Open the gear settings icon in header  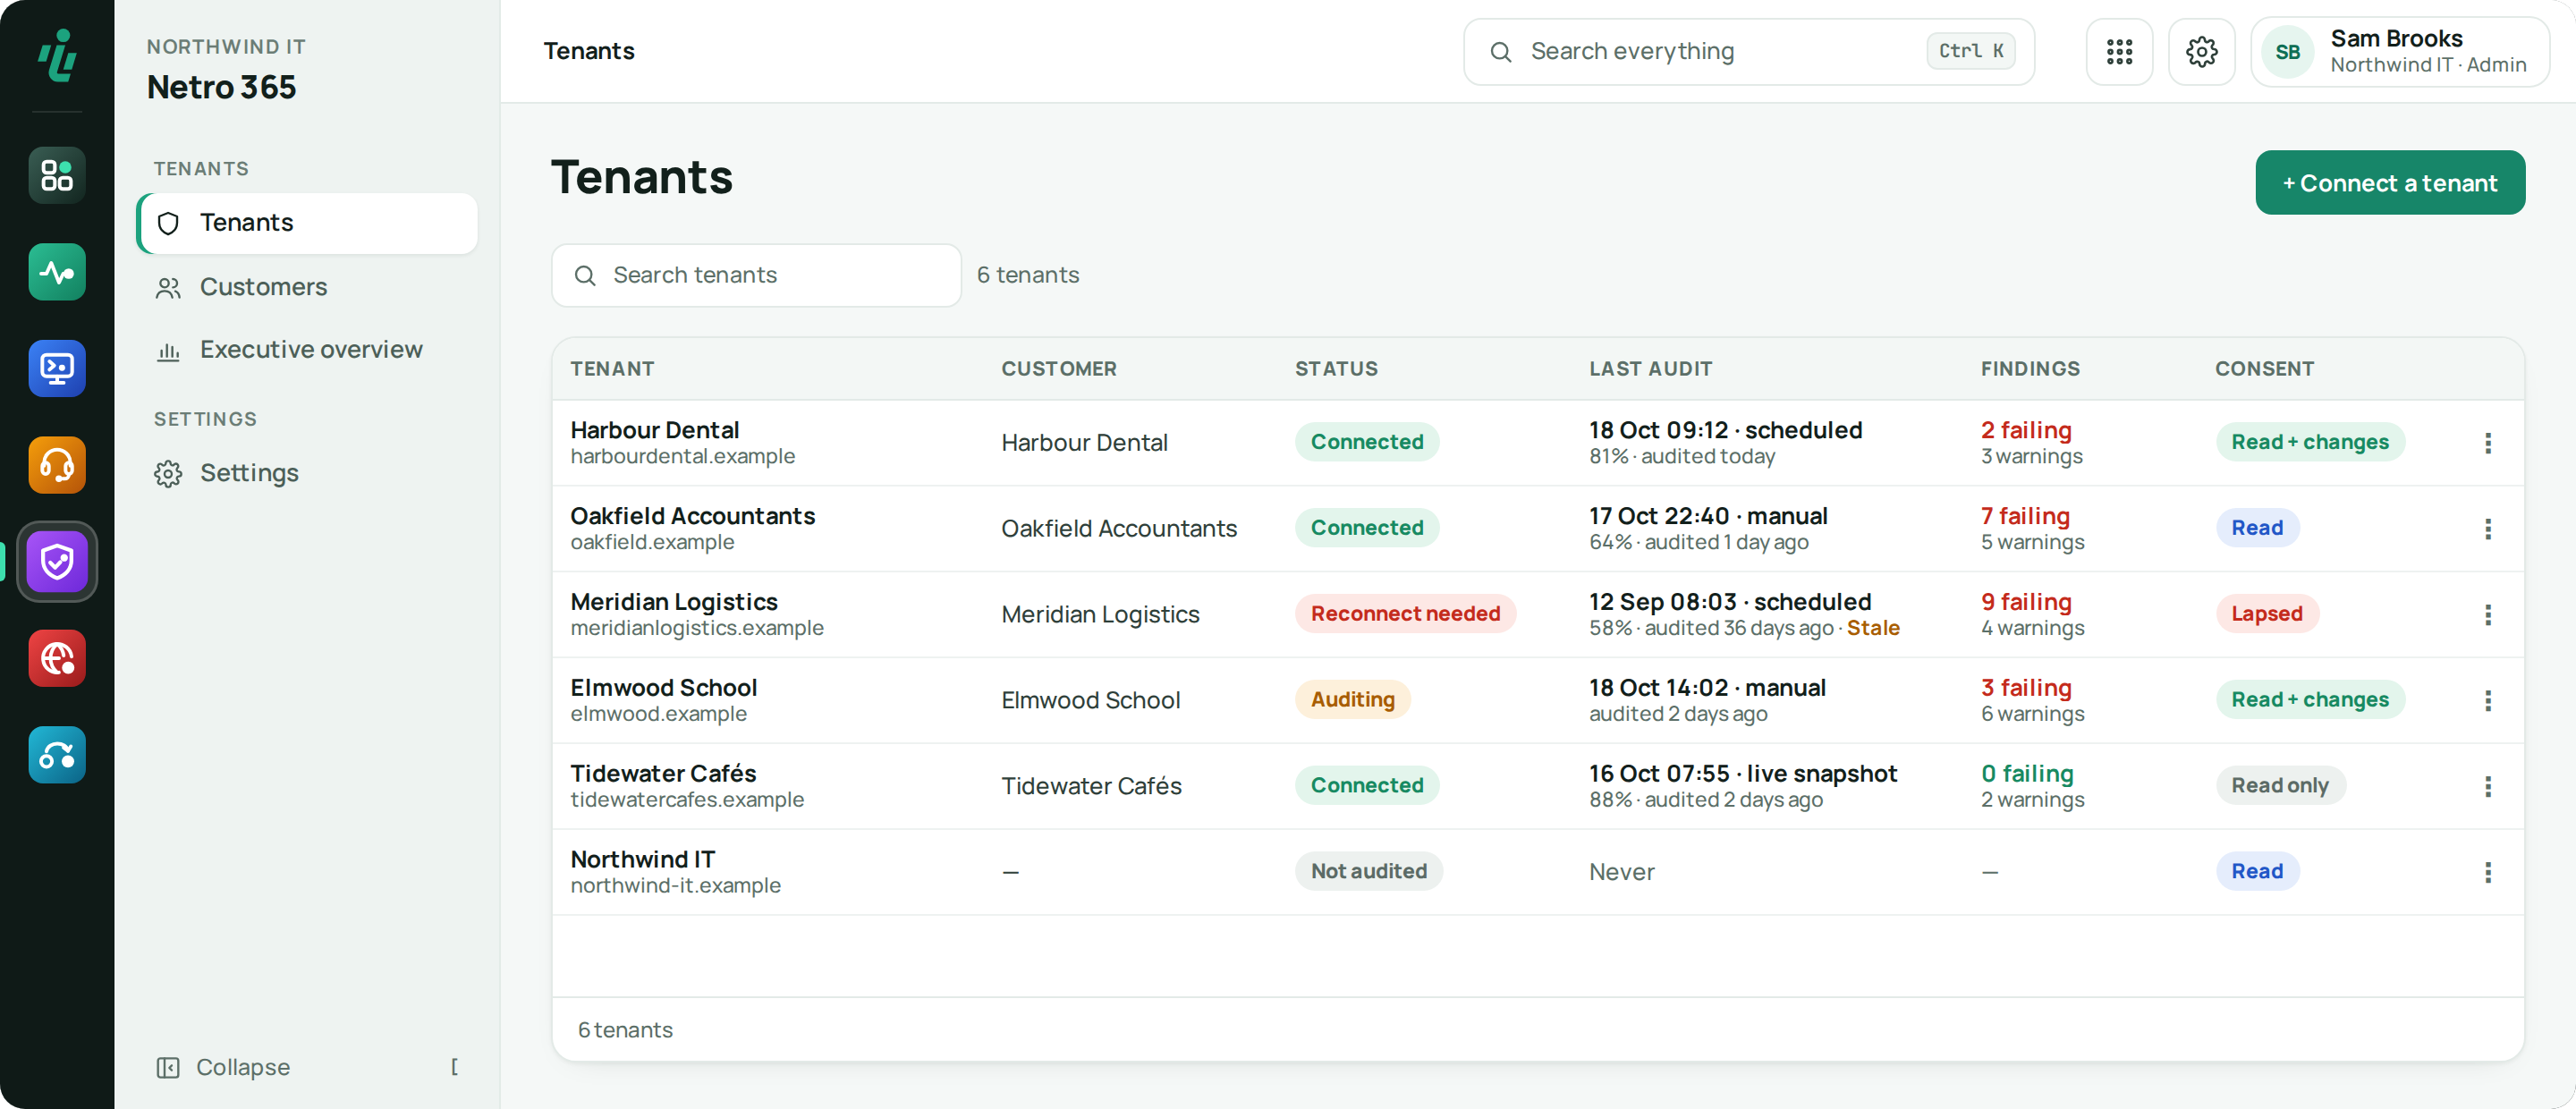click(x=2201, y=51)
